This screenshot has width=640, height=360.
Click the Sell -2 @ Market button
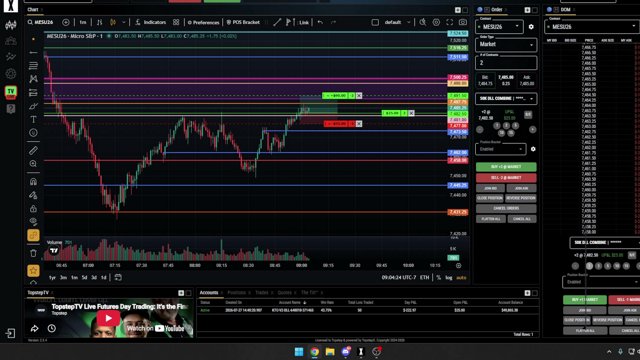point(506,178)
